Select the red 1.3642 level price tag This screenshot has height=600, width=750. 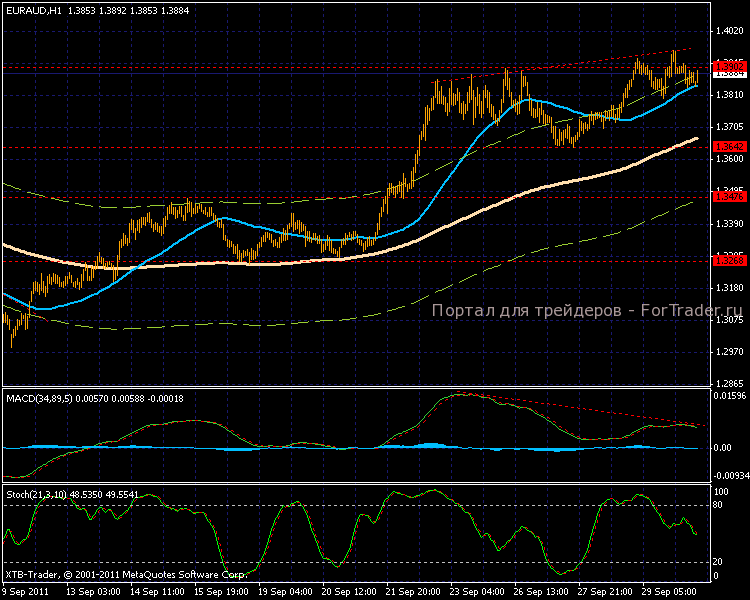tap(729, 147)
